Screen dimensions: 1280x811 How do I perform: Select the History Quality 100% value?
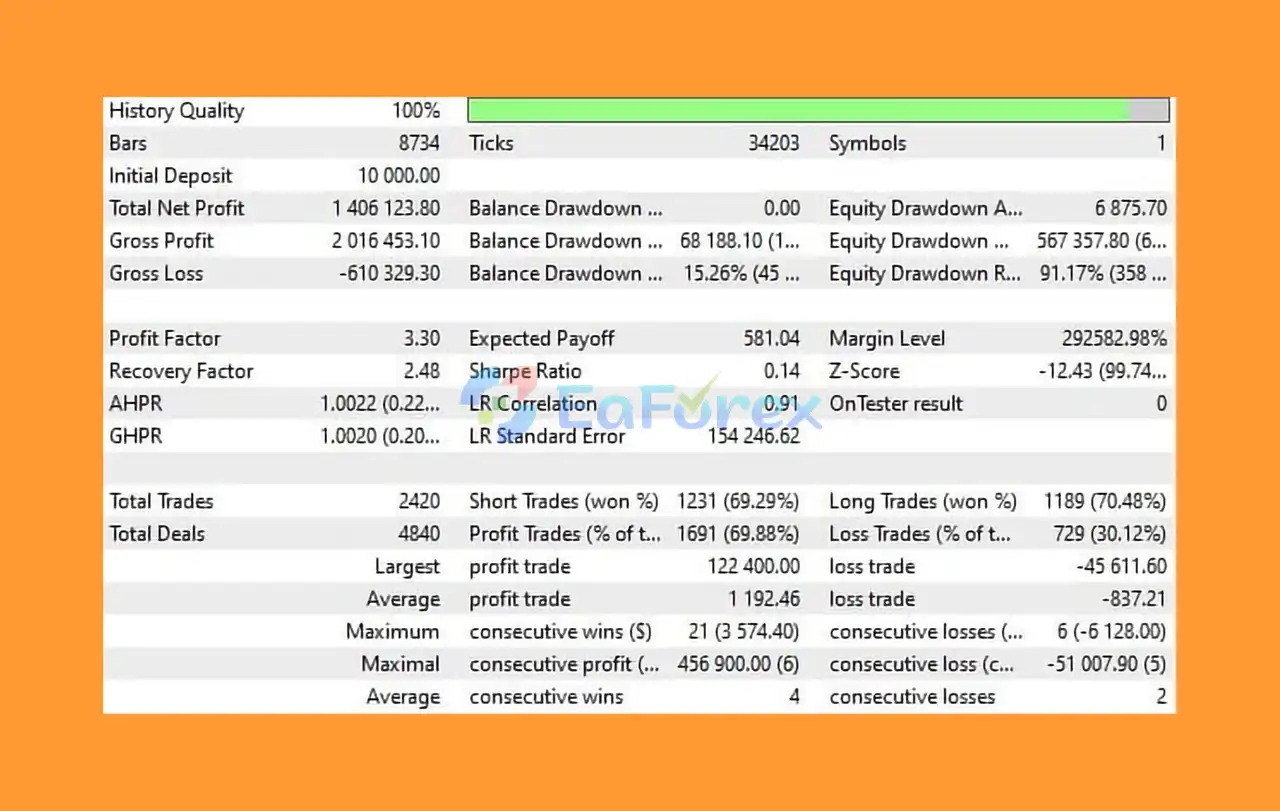click(x=416, y=111)
